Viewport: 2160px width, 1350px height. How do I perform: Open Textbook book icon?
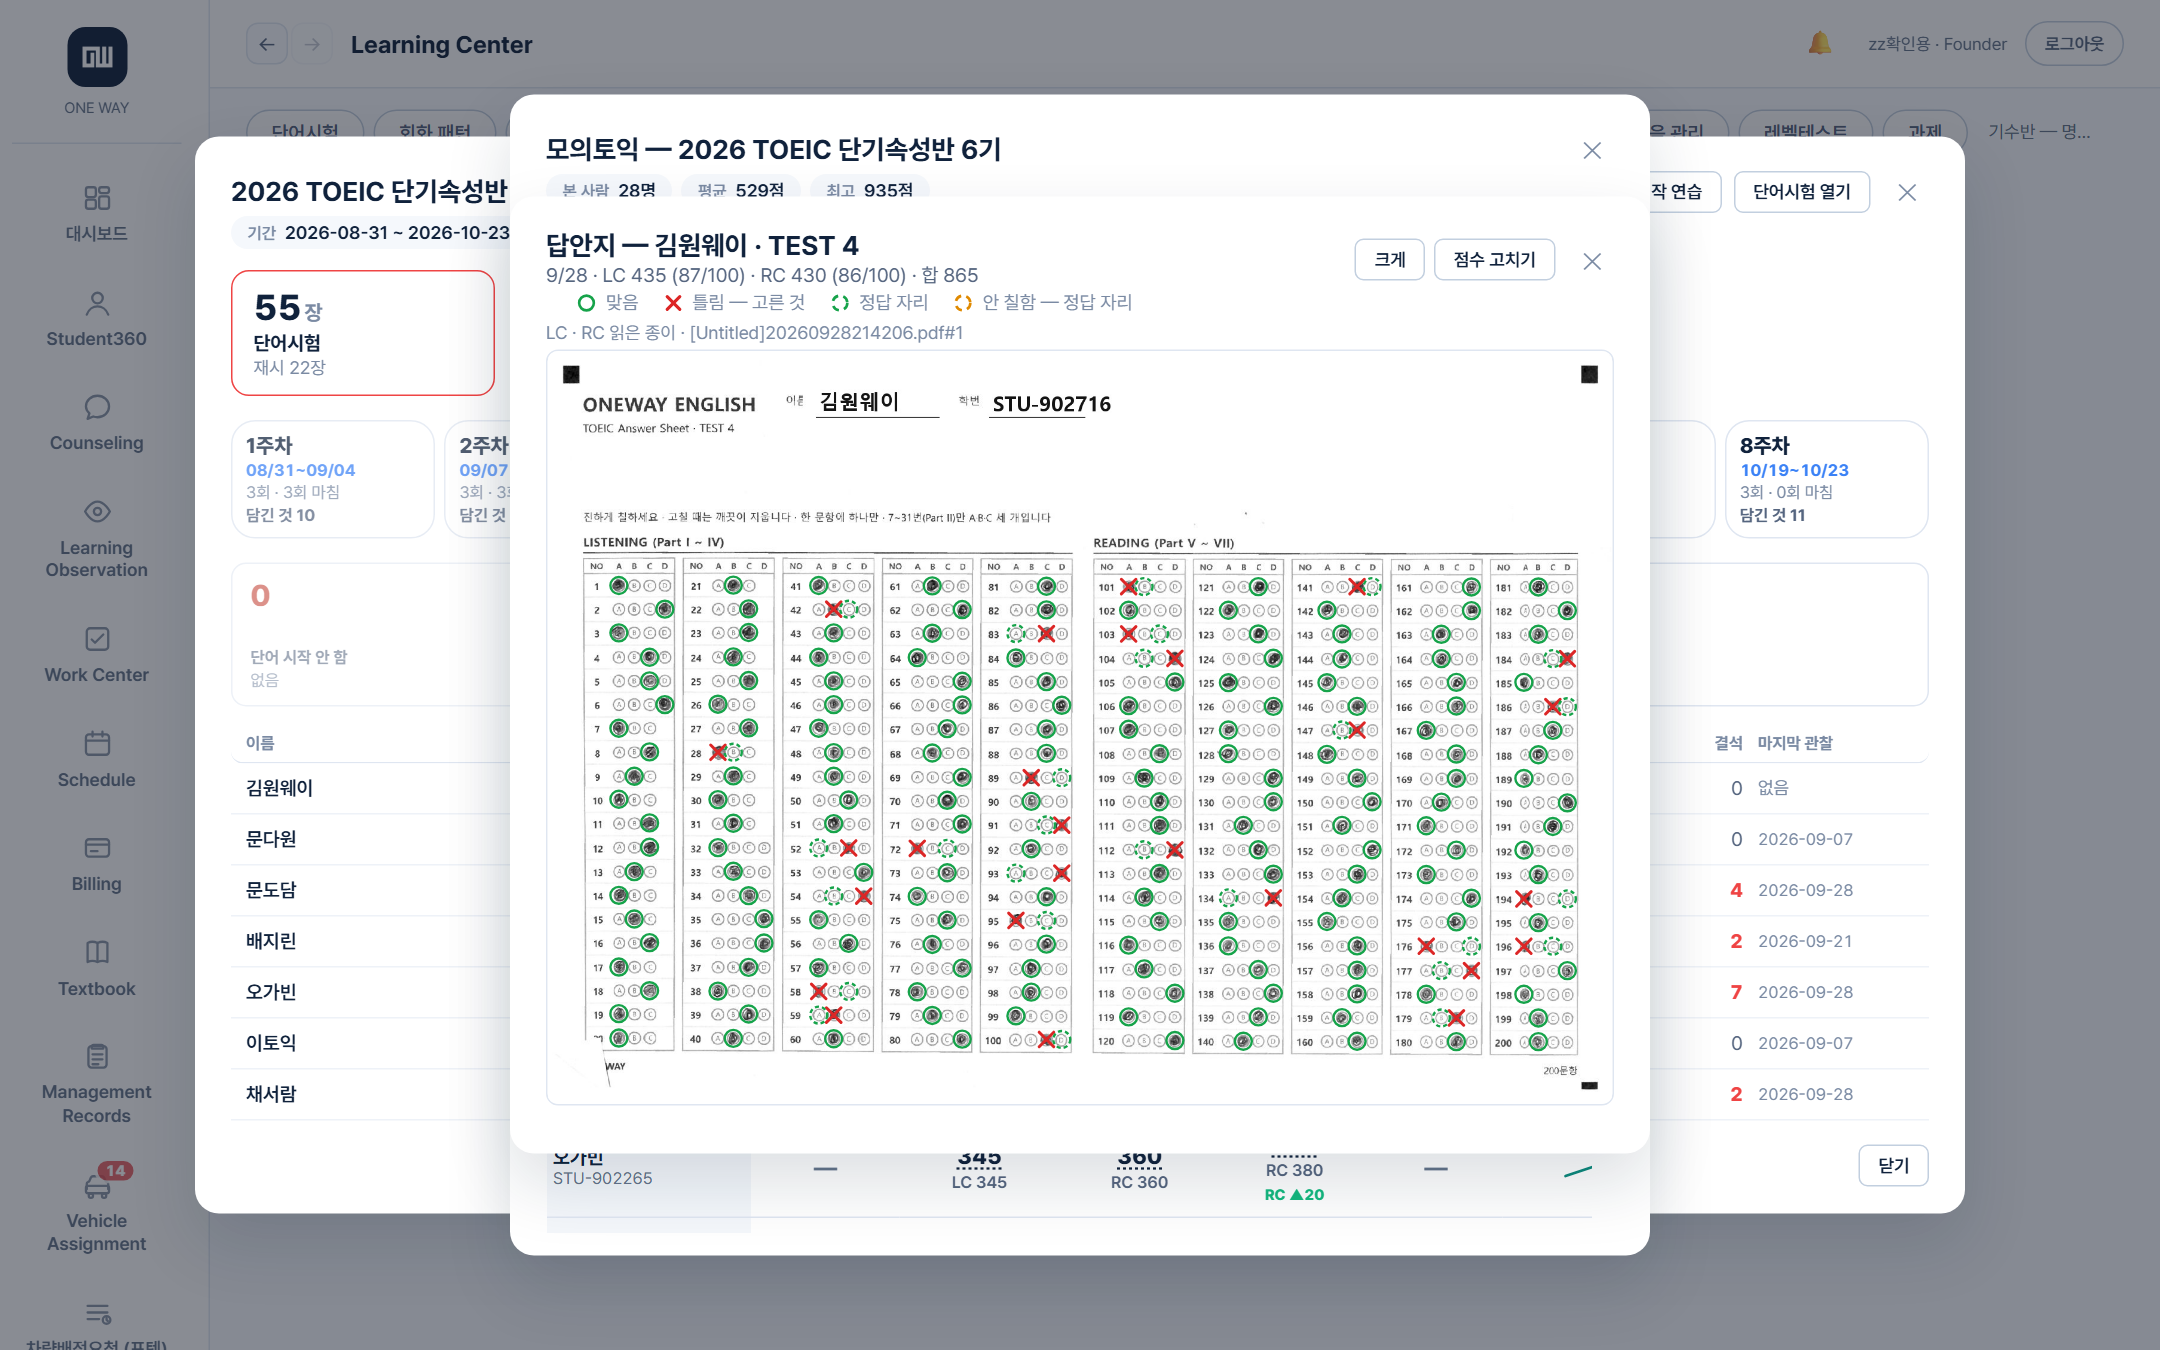(x=97, y=952)
